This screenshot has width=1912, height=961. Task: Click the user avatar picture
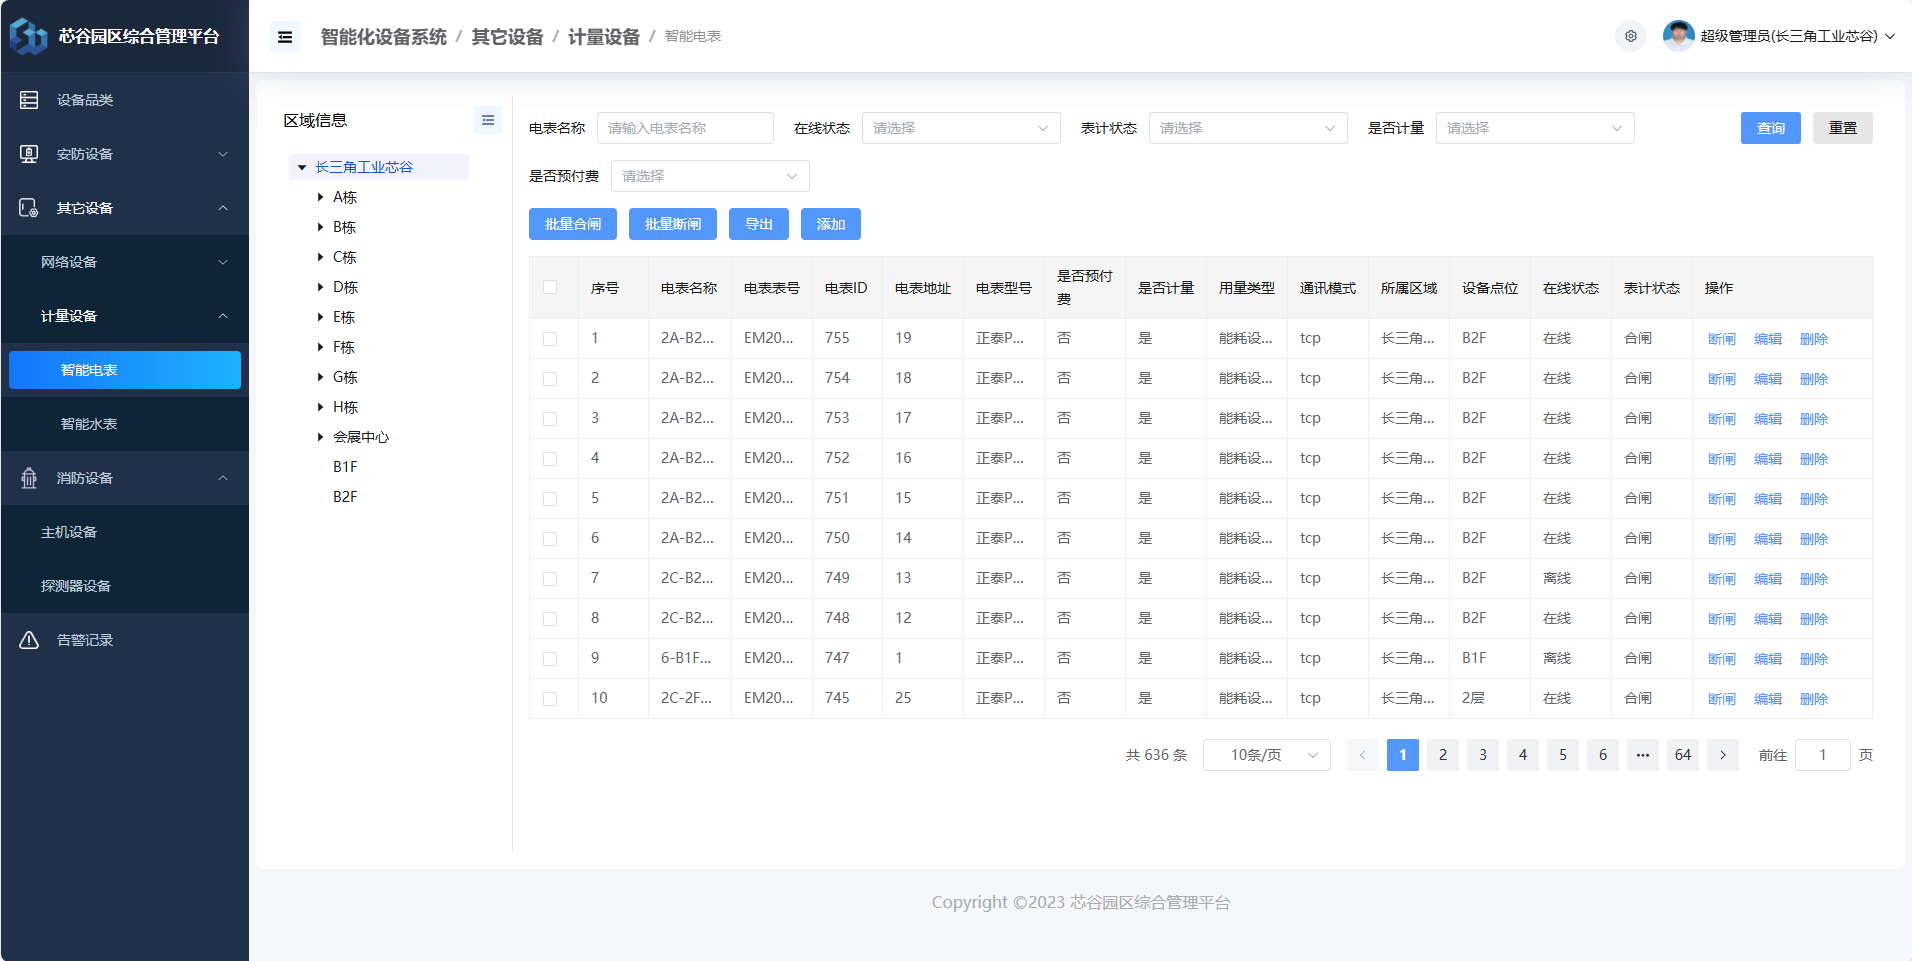[x=1677, y=36]
